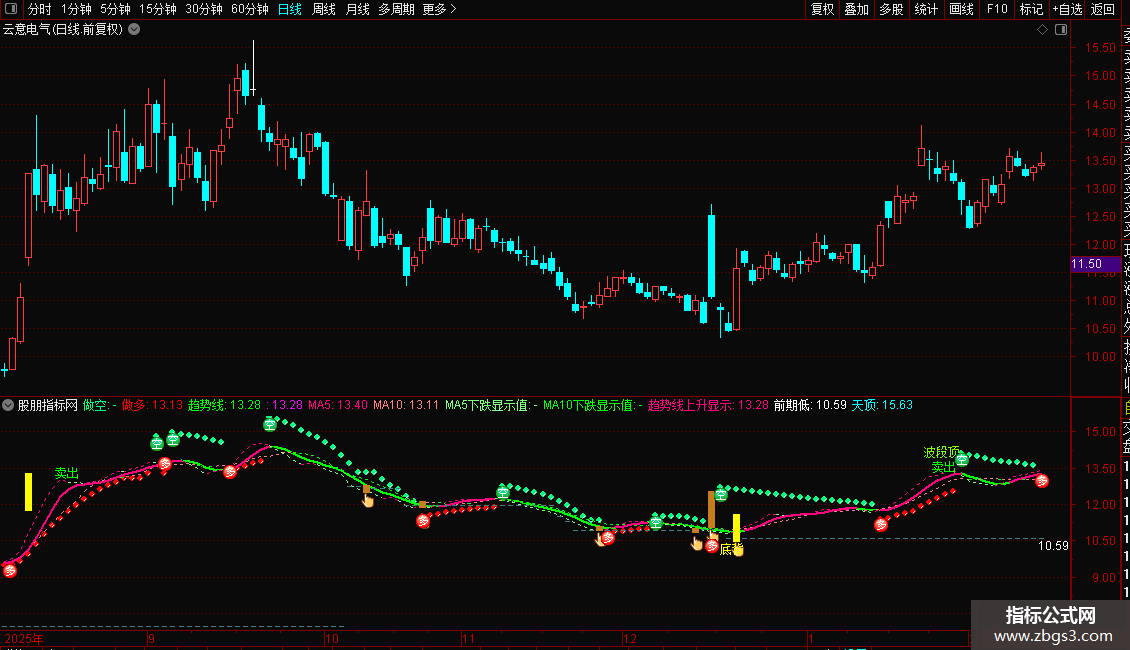Click the last 多 signal at chart end
The height and width of the screenshot is (650, 1130).
1042,480
